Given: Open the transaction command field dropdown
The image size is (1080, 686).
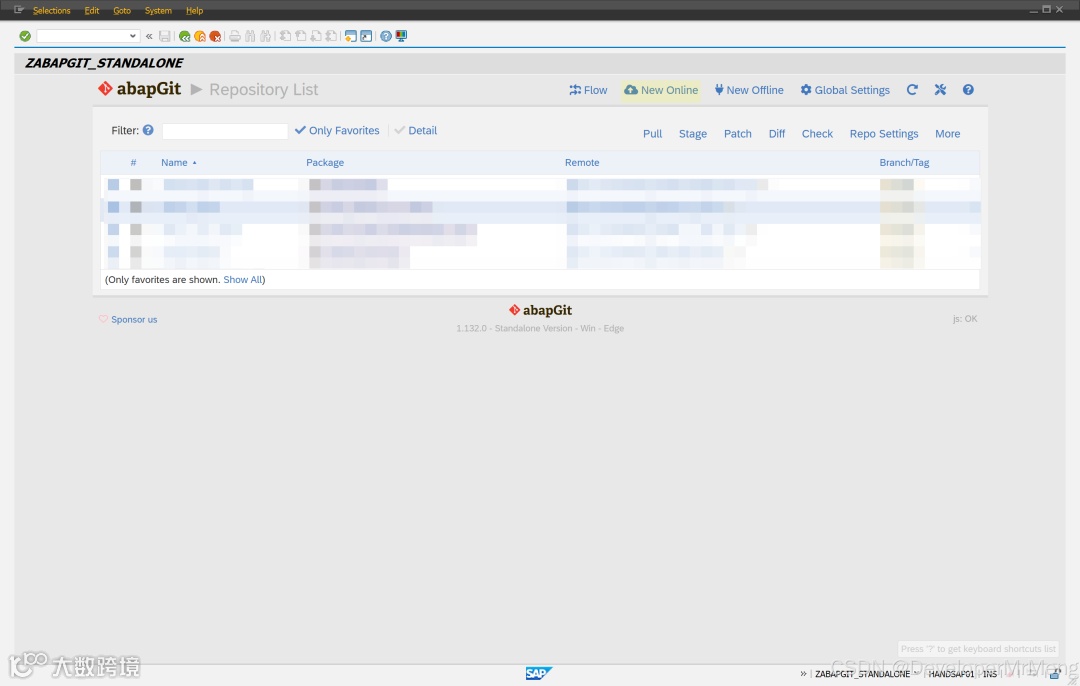Looking at the screenshot, I should click(132, 36).
